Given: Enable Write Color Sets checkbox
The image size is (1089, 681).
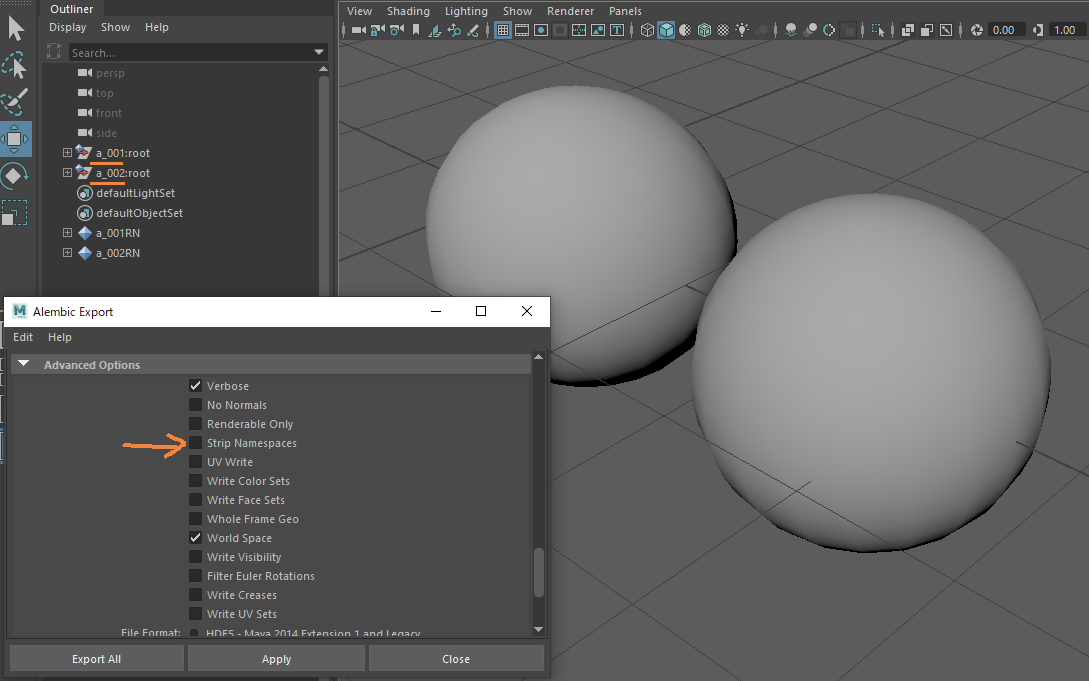Looking at the screenshot, I should 195,480.
